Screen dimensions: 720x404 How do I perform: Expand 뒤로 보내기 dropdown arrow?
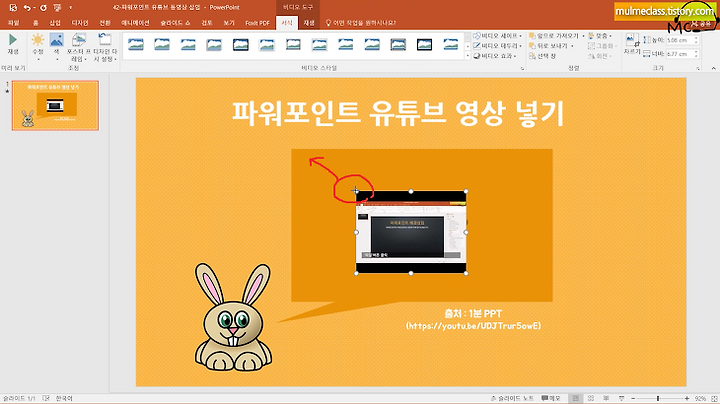point(572,46)
